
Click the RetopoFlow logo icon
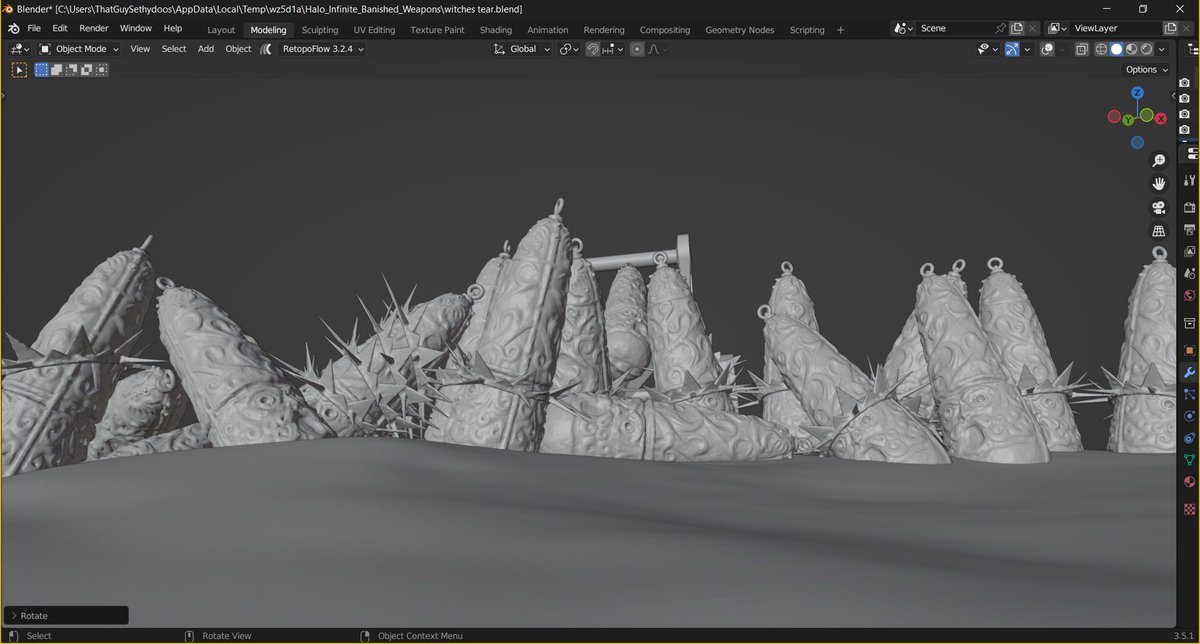click(x=267, y=49)
